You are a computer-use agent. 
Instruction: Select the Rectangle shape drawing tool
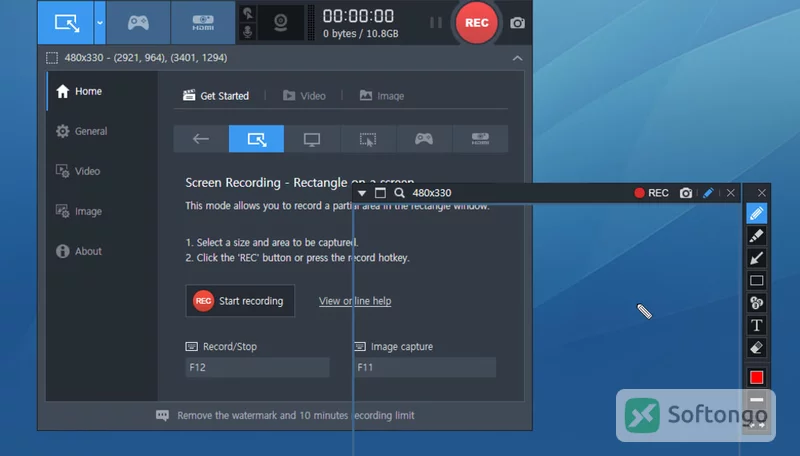[757, 281]
